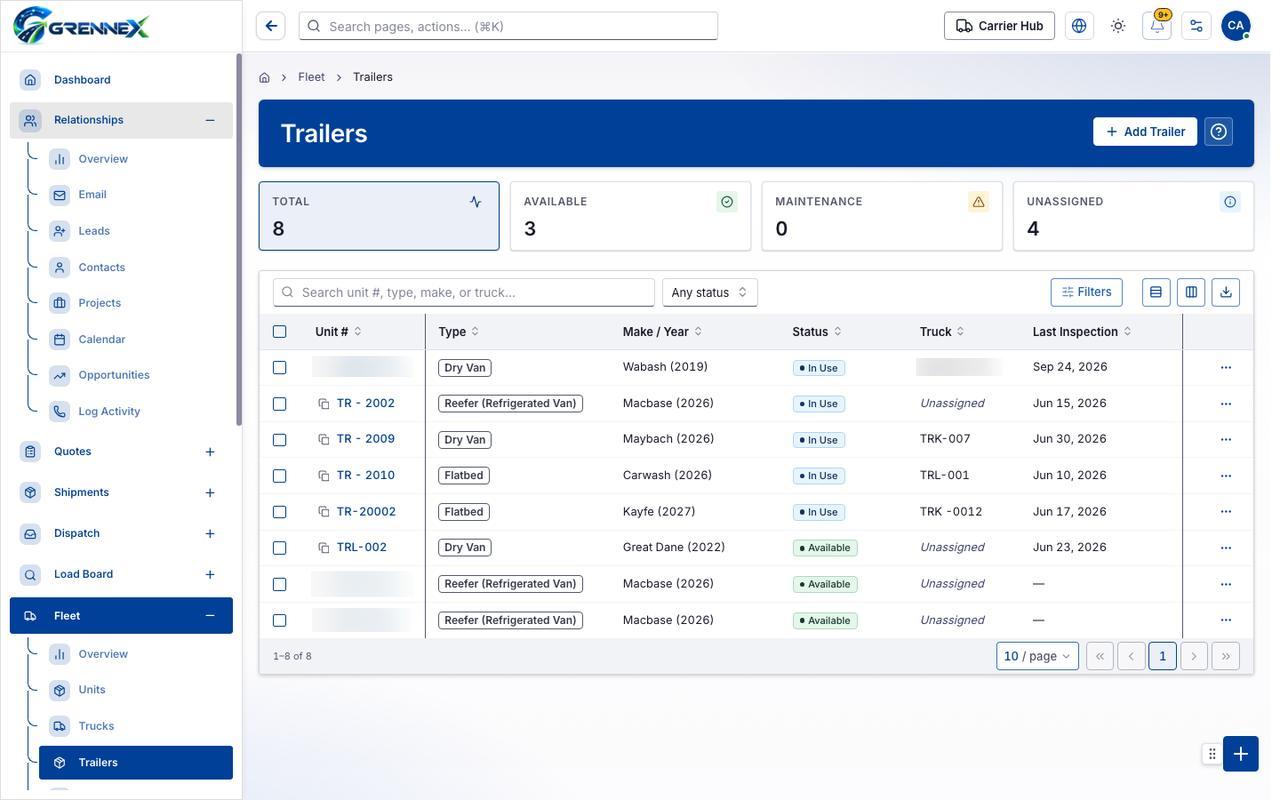Image resolution: width=1280 pixels, height=800 pixels.
Task: Check the row checkbox for TR - 2002
Action: tap(280, 404)
